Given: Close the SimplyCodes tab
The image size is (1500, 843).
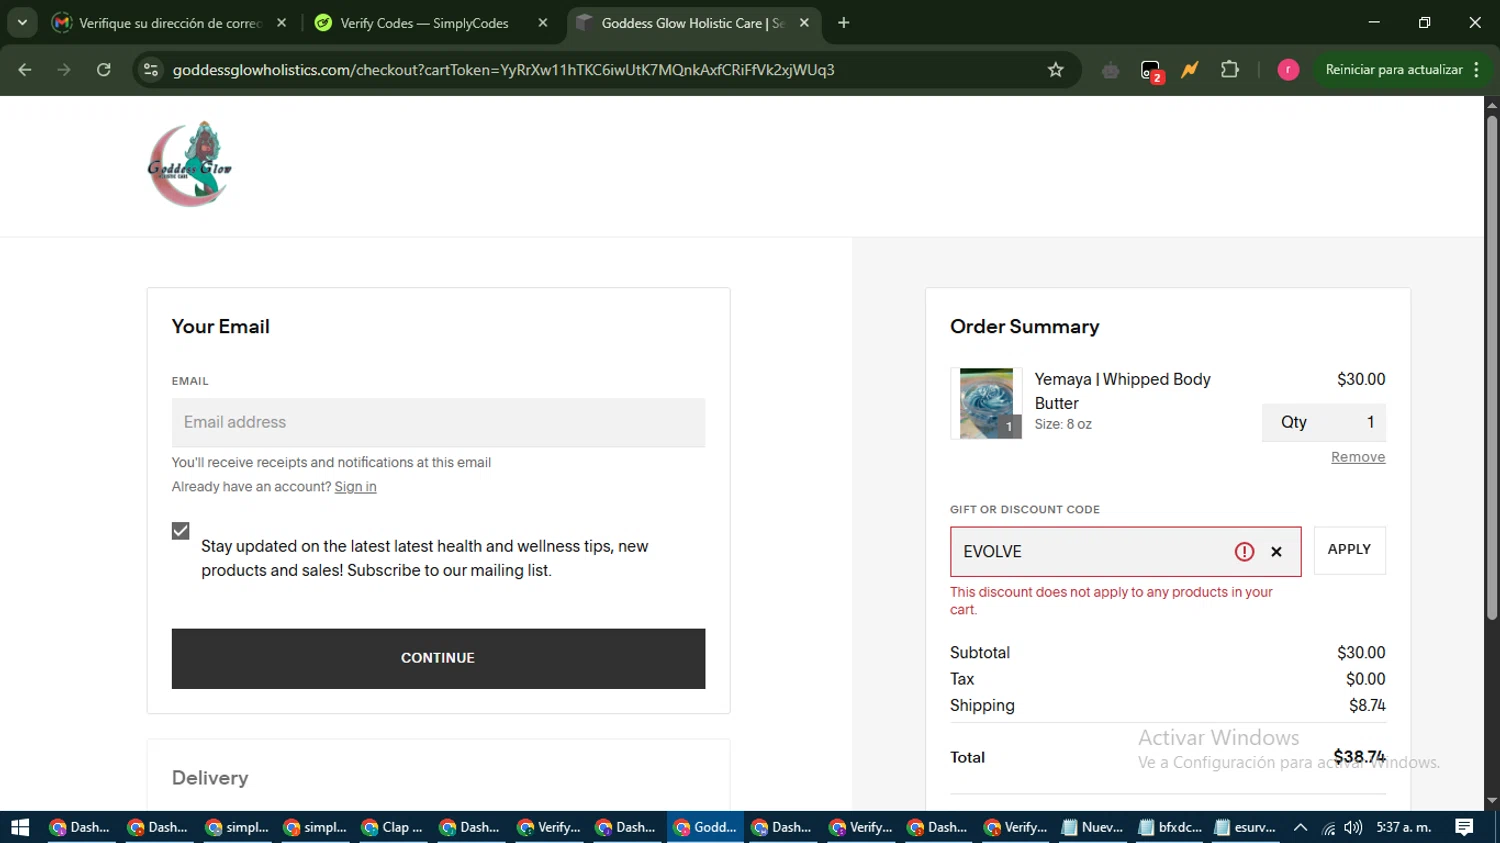Looking at the screenshot, I should 543,23.
